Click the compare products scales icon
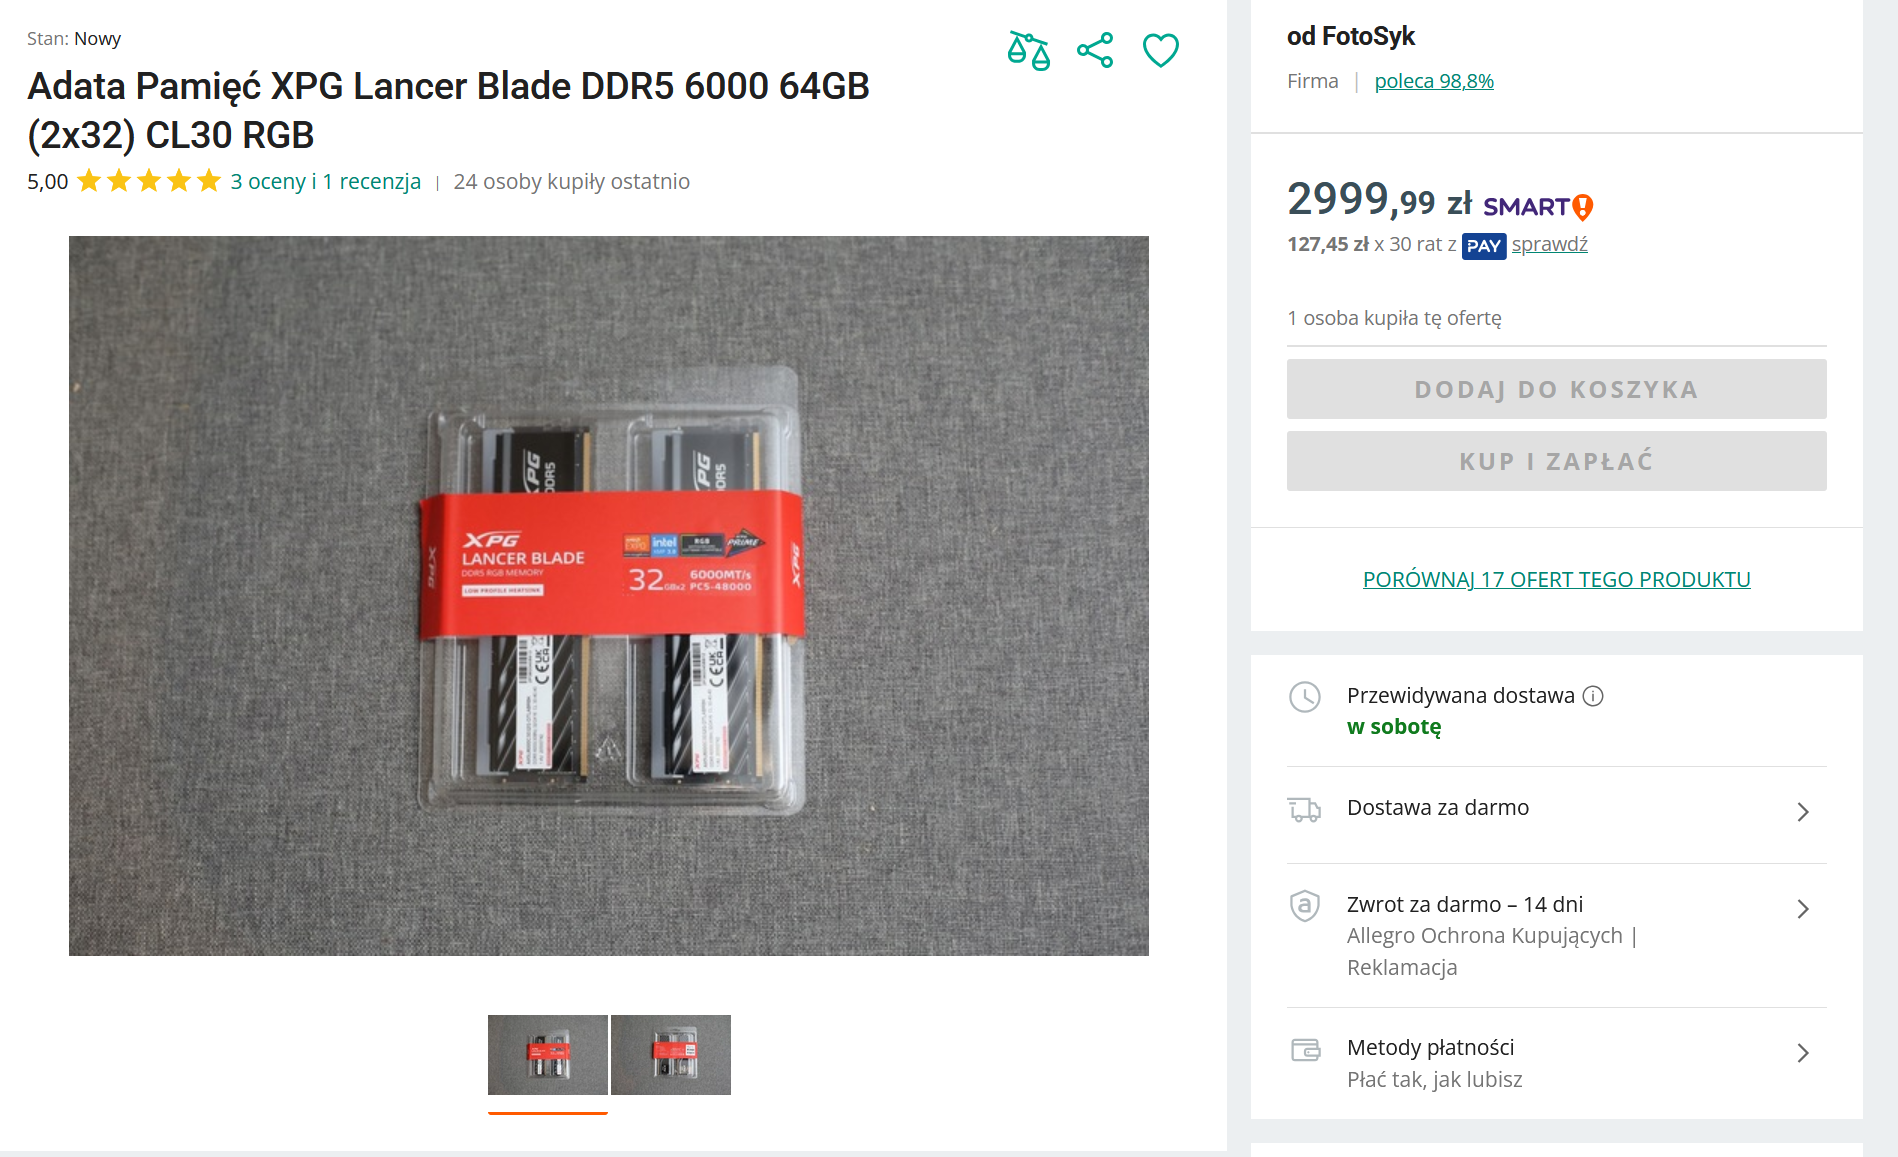Screen dimensions: 1898x1157 tap(1028, 50)
